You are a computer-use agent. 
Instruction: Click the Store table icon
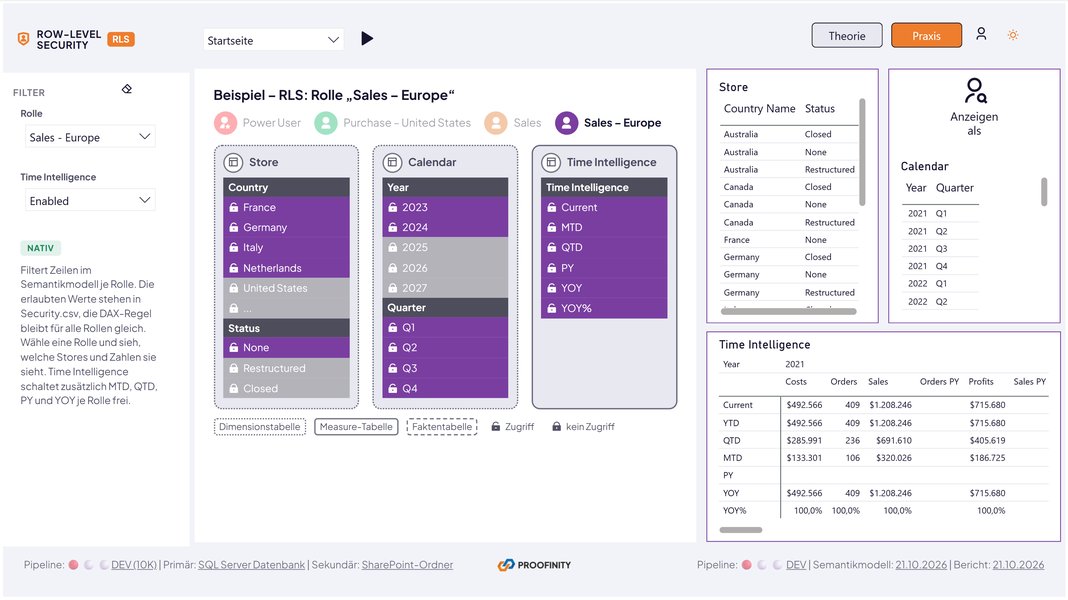[233, 162]
